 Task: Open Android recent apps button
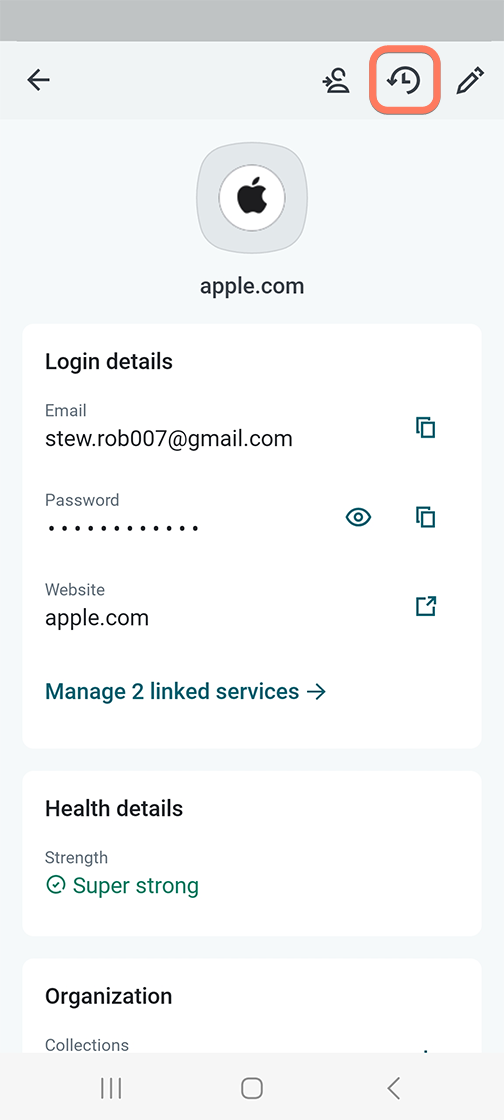111,1089
